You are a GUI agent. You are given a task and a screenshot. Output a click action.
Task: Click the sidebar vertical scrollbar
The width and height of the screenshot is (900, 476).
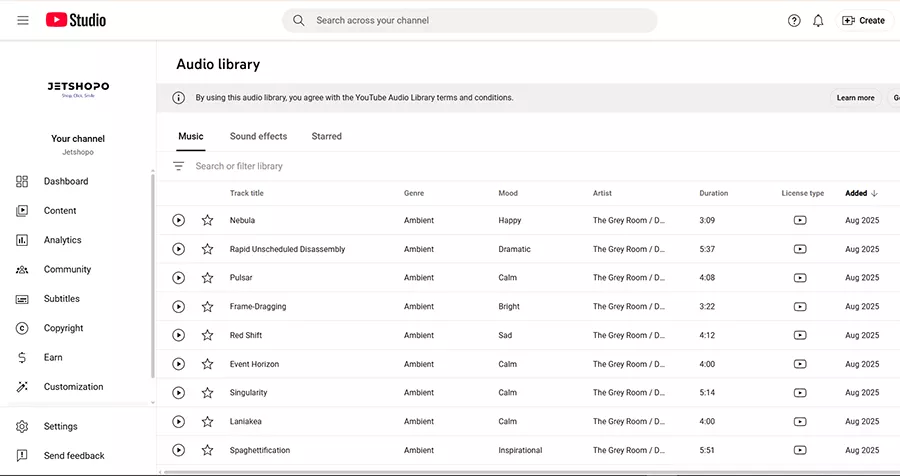(x=153, y=276)
